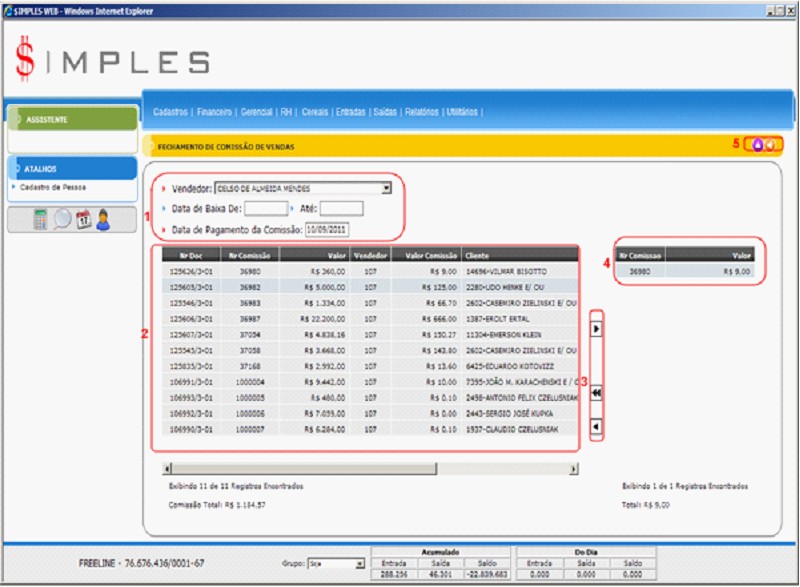Open the calendar shortcut icon
The width and height of the screenshot is (800, 587).
tap(83, 220)
